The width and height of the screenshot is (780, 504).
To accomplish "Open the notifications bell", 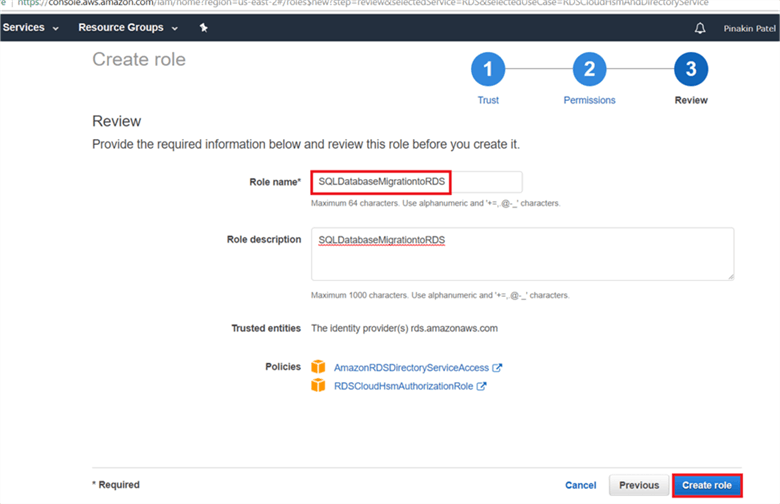I will [x=700, y=28].
